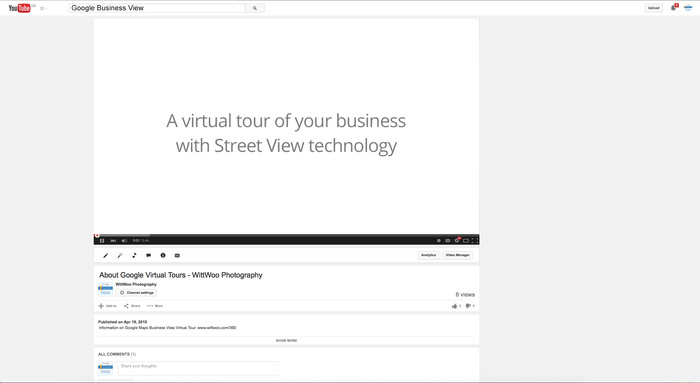
Task: Click the Share your thoughts comment box
Action: [198, 368]
